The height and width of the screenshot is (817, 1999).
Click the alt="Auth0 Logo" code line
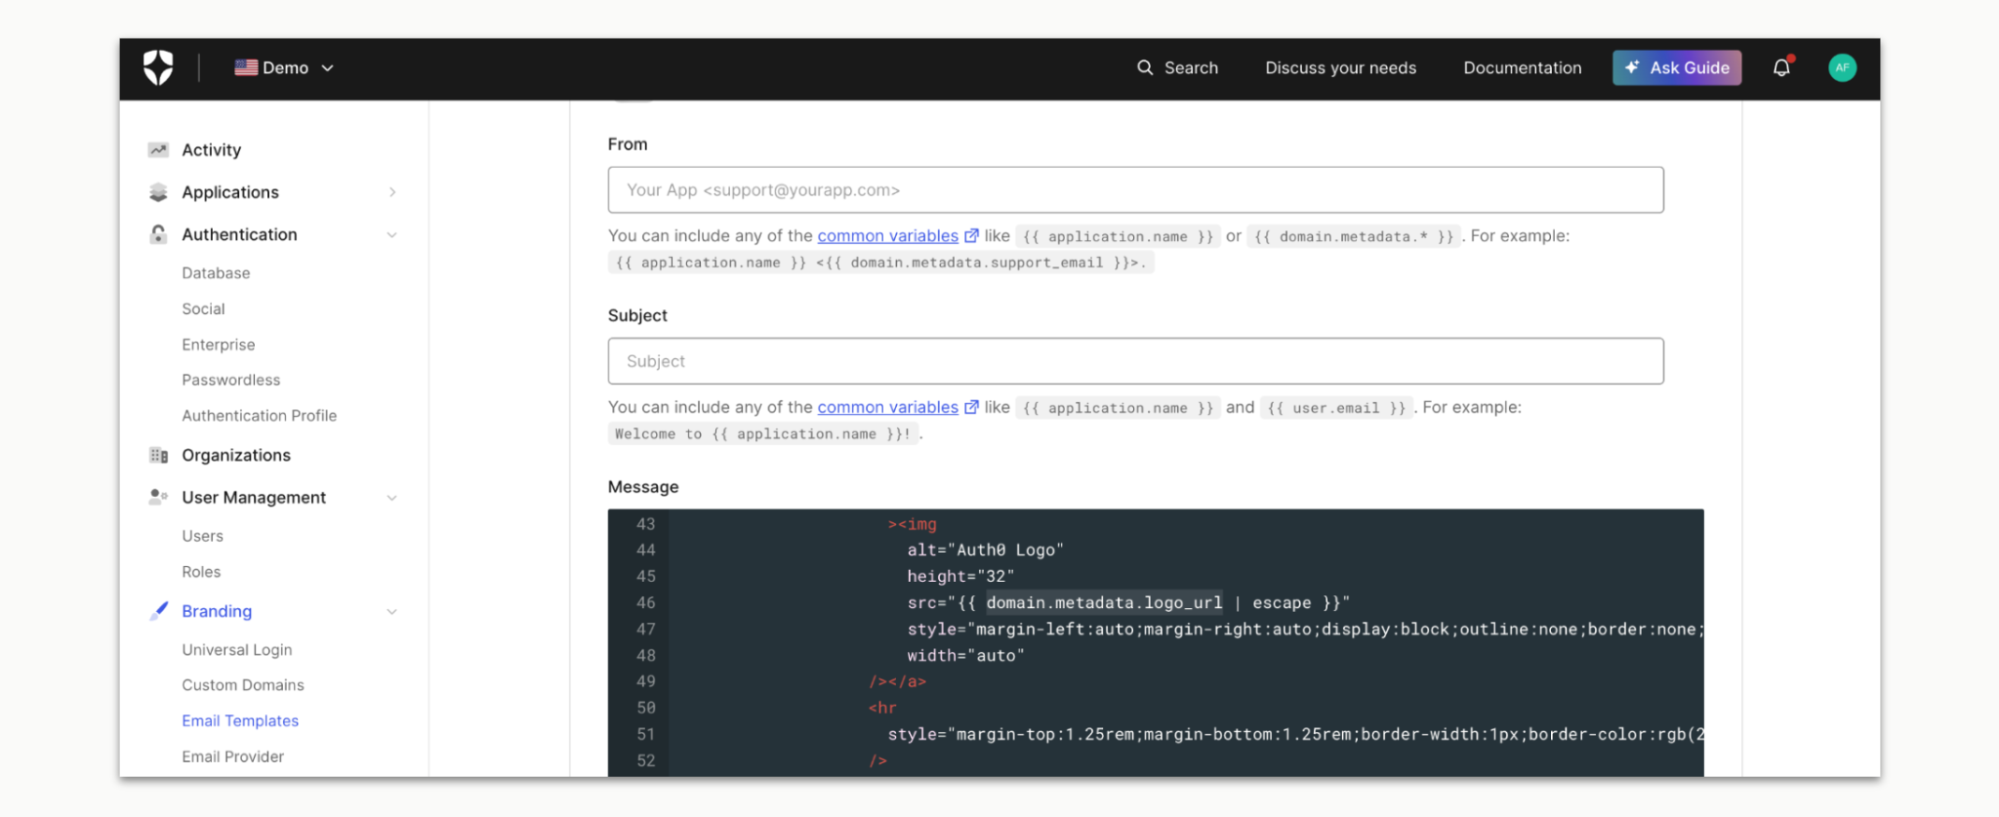[x=985, y=550]
